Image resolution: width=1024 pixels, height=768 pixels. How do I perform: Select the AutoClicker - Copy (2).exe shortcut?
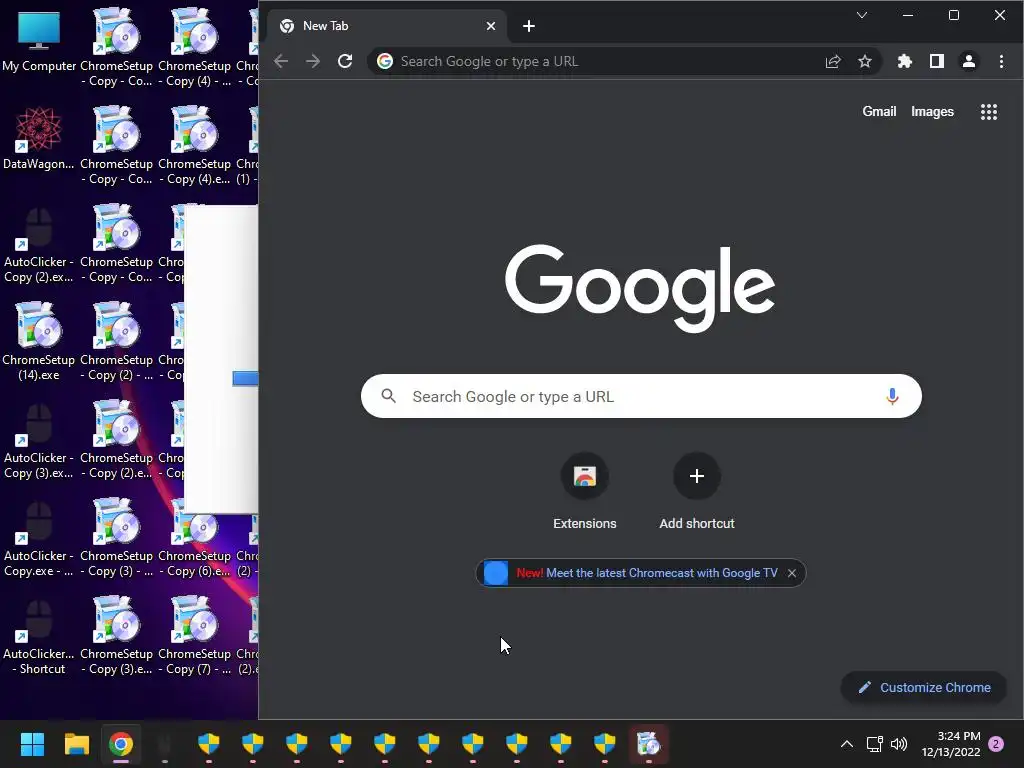click(x=39, y=245)
